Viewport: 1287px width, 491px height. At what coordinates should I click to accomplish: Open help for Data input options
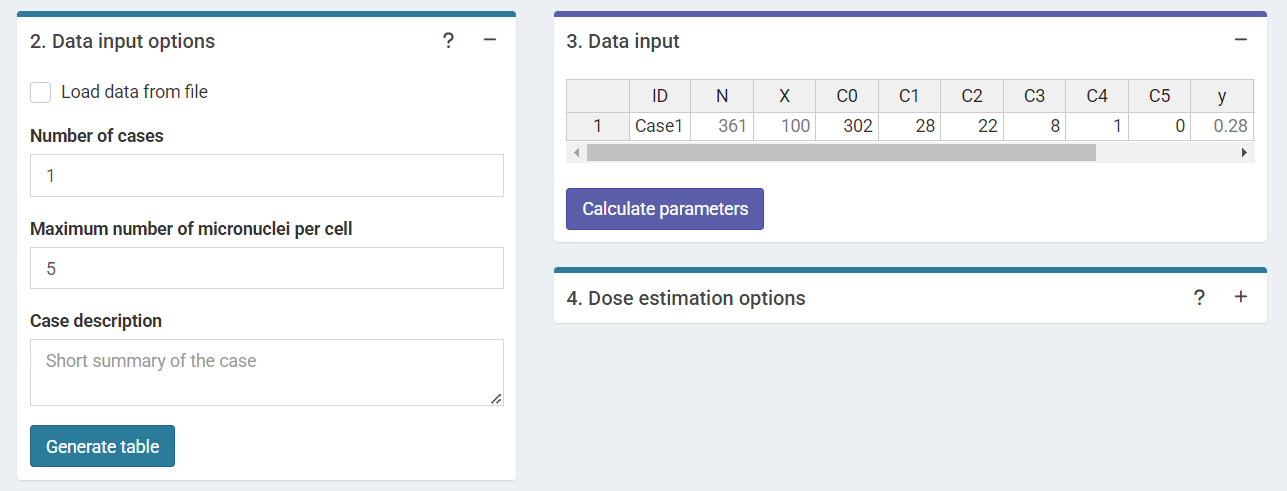pos(448,41)
